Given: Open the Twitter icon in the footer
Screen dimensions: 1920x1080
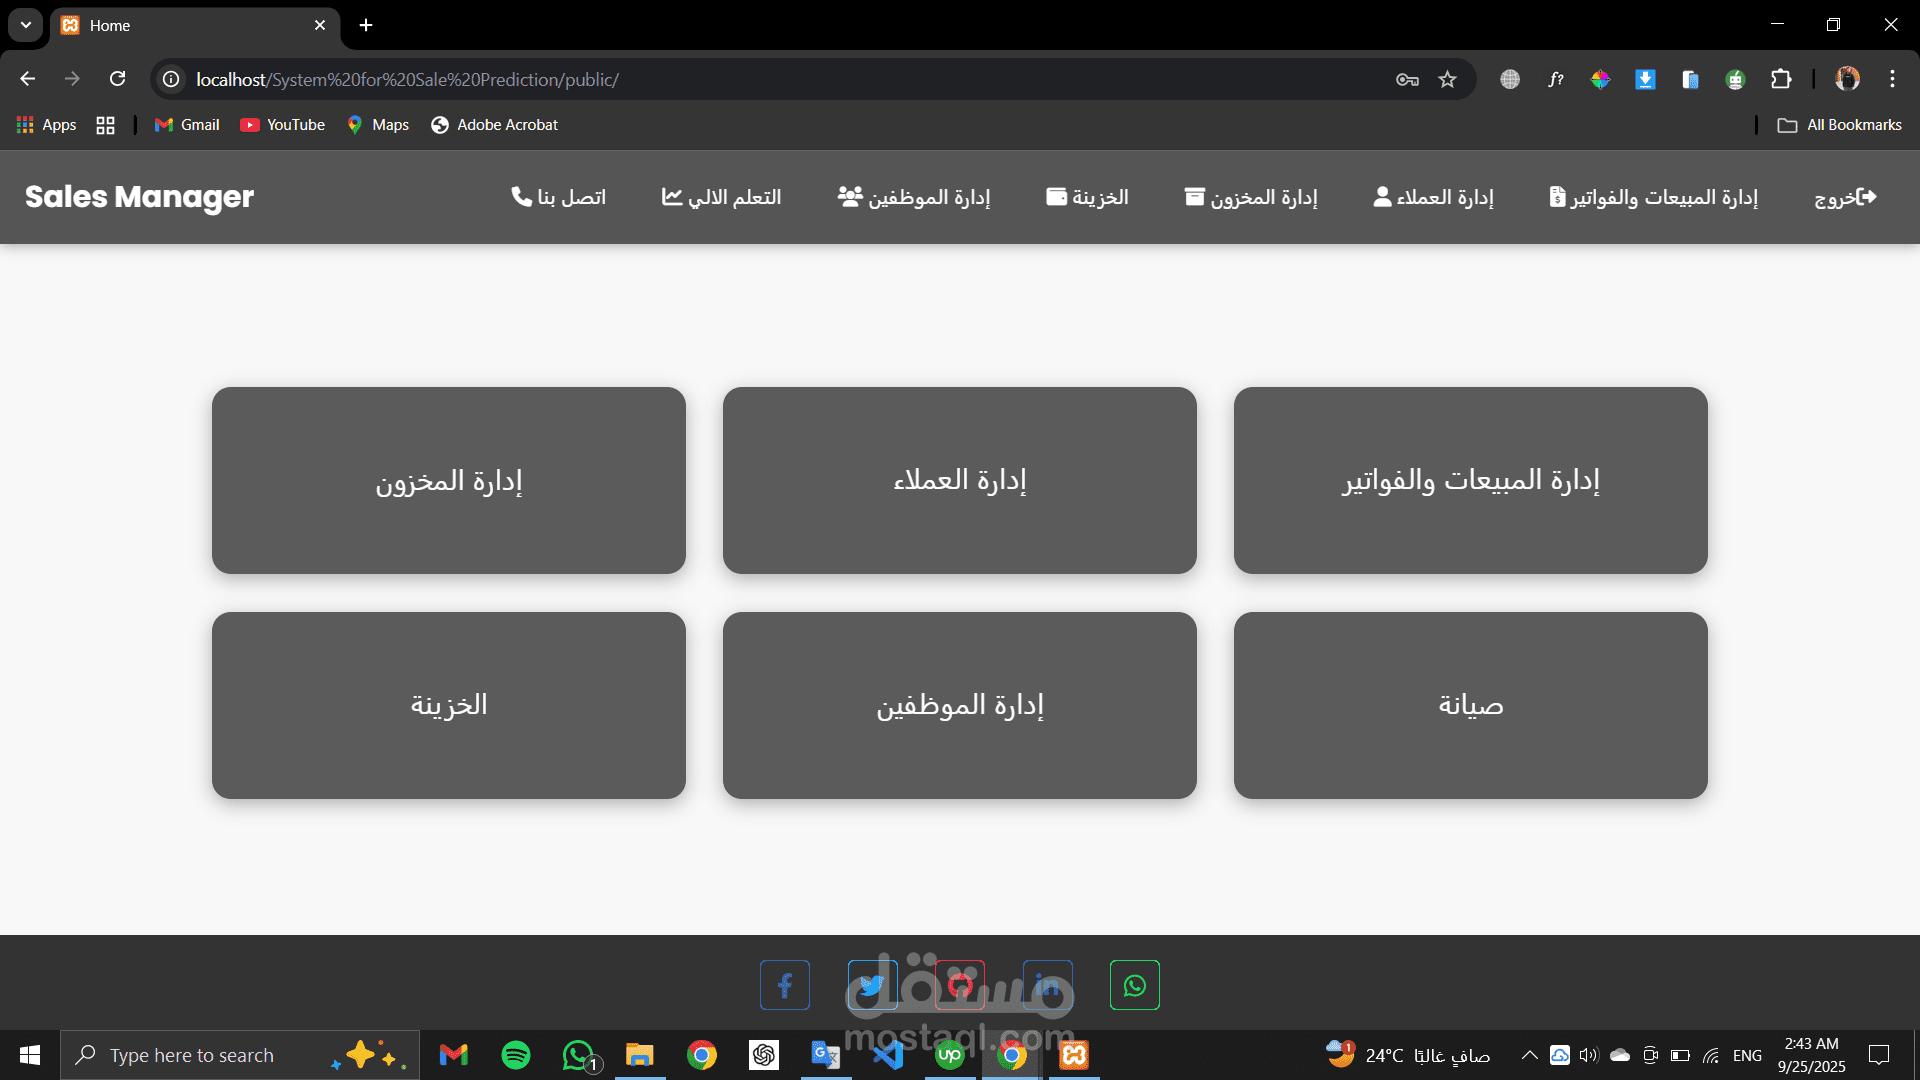Looking at the screenshot, I should coord(871,984).
